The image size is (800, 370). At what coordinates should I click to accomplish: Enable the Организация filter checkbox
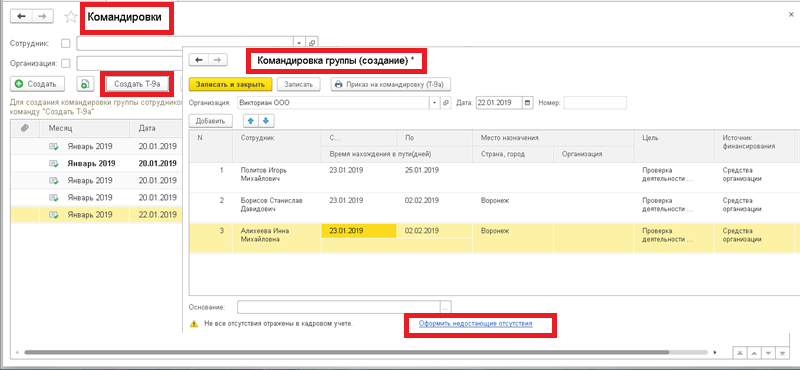(x=65, y=64)
